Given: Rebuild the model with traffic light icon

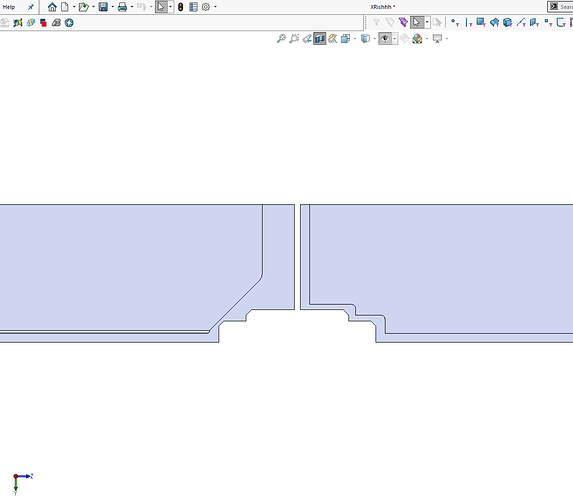Looking at the screenshot, I should point(181,7).
